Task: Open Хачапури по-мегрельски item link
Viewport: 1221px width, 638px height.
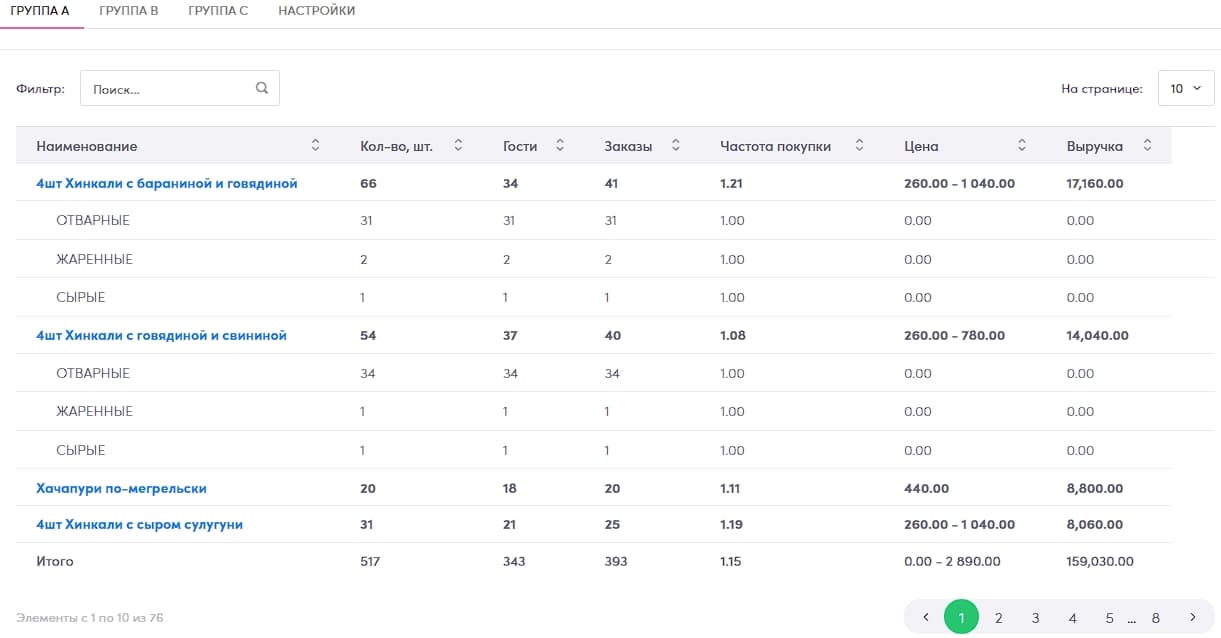Action: pos(121,489)
